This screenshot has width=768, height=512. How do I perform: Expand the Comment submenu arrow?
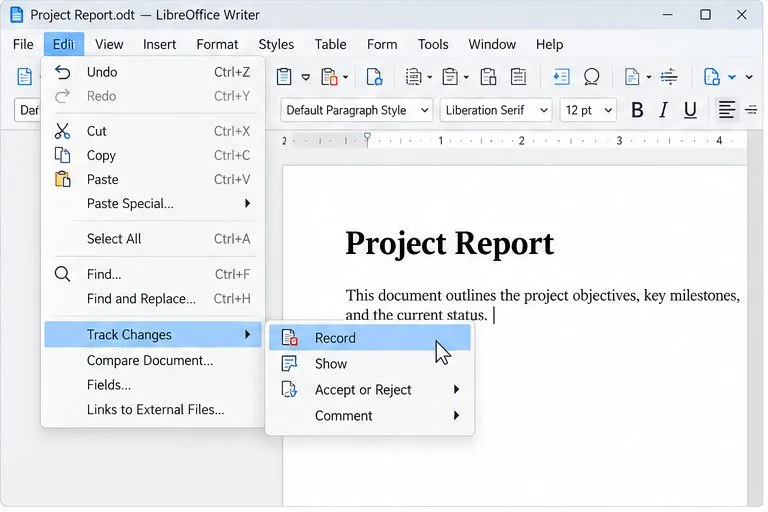456,415
